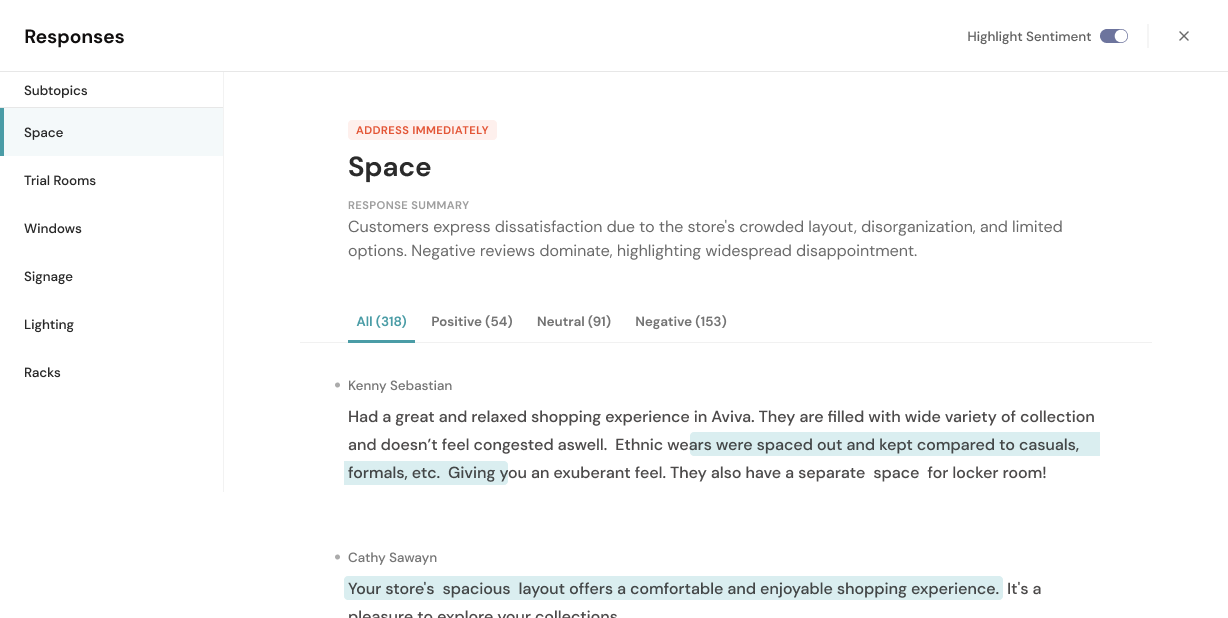This screenshot has width=1228, height=618.
Task: View the Negative (153) responses tab
Action: tap(680, 321)
